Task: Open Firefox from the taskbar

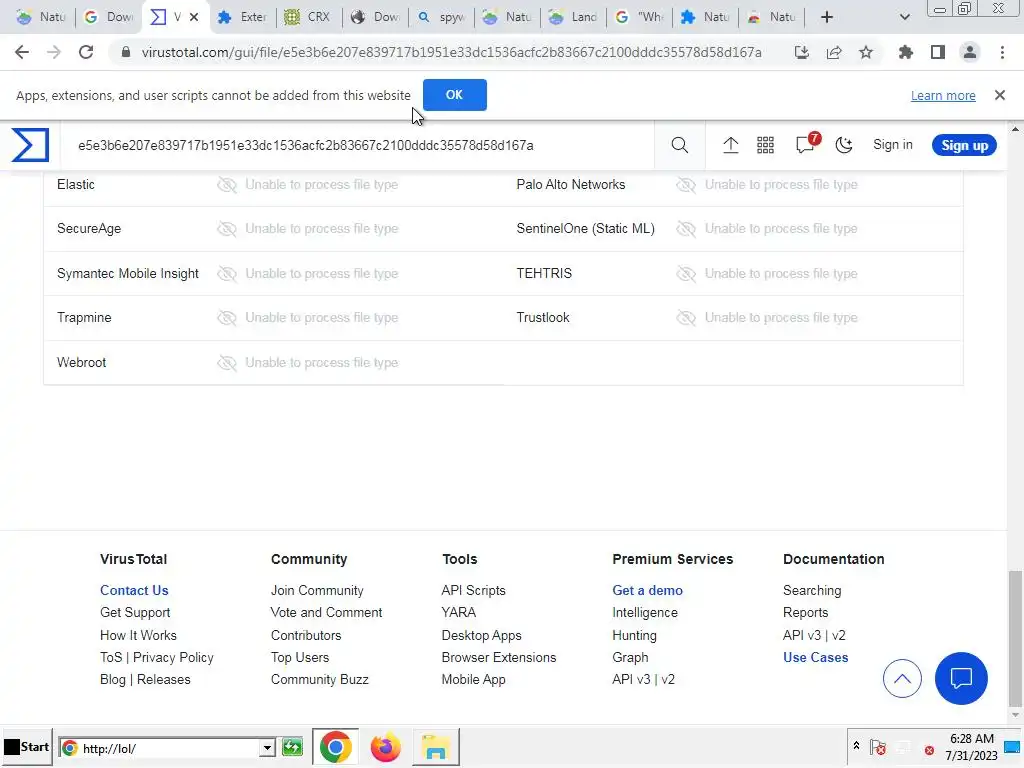Action: tap(385, 747)
